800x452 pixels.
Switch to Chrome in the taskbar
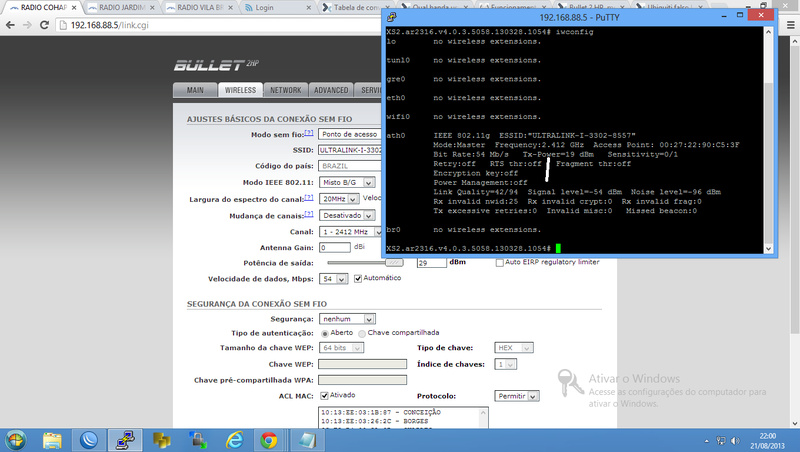[269, 440]
